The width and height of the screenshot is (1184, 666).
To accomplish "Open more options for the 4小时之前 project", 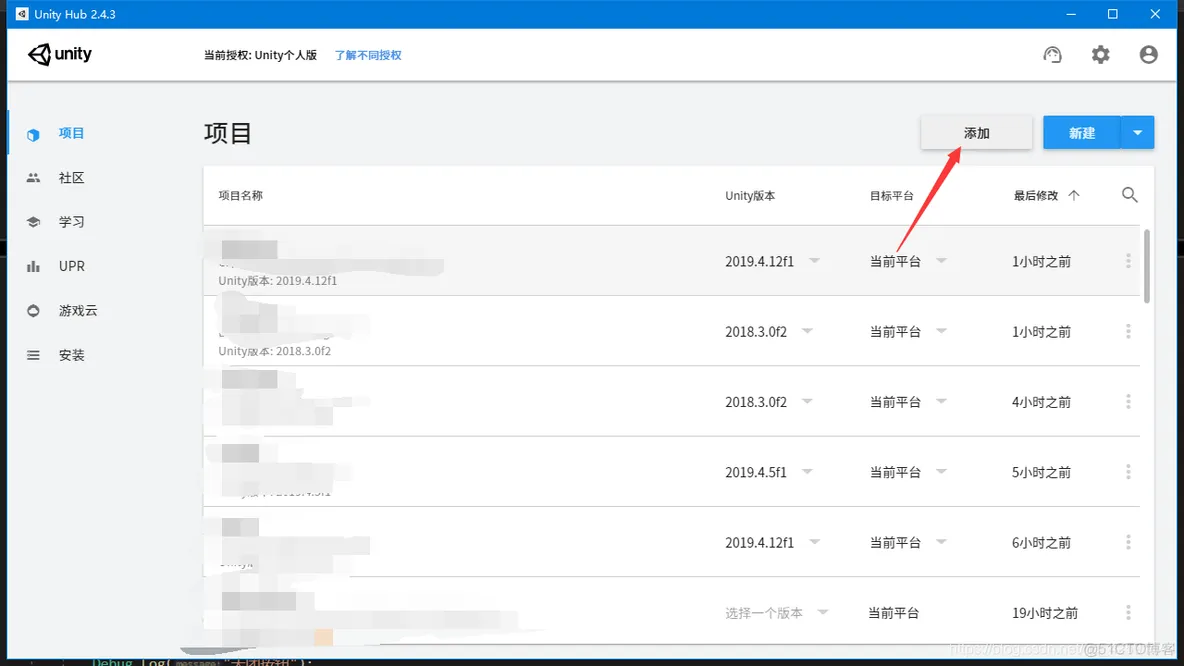I will tap(1128, 402).
